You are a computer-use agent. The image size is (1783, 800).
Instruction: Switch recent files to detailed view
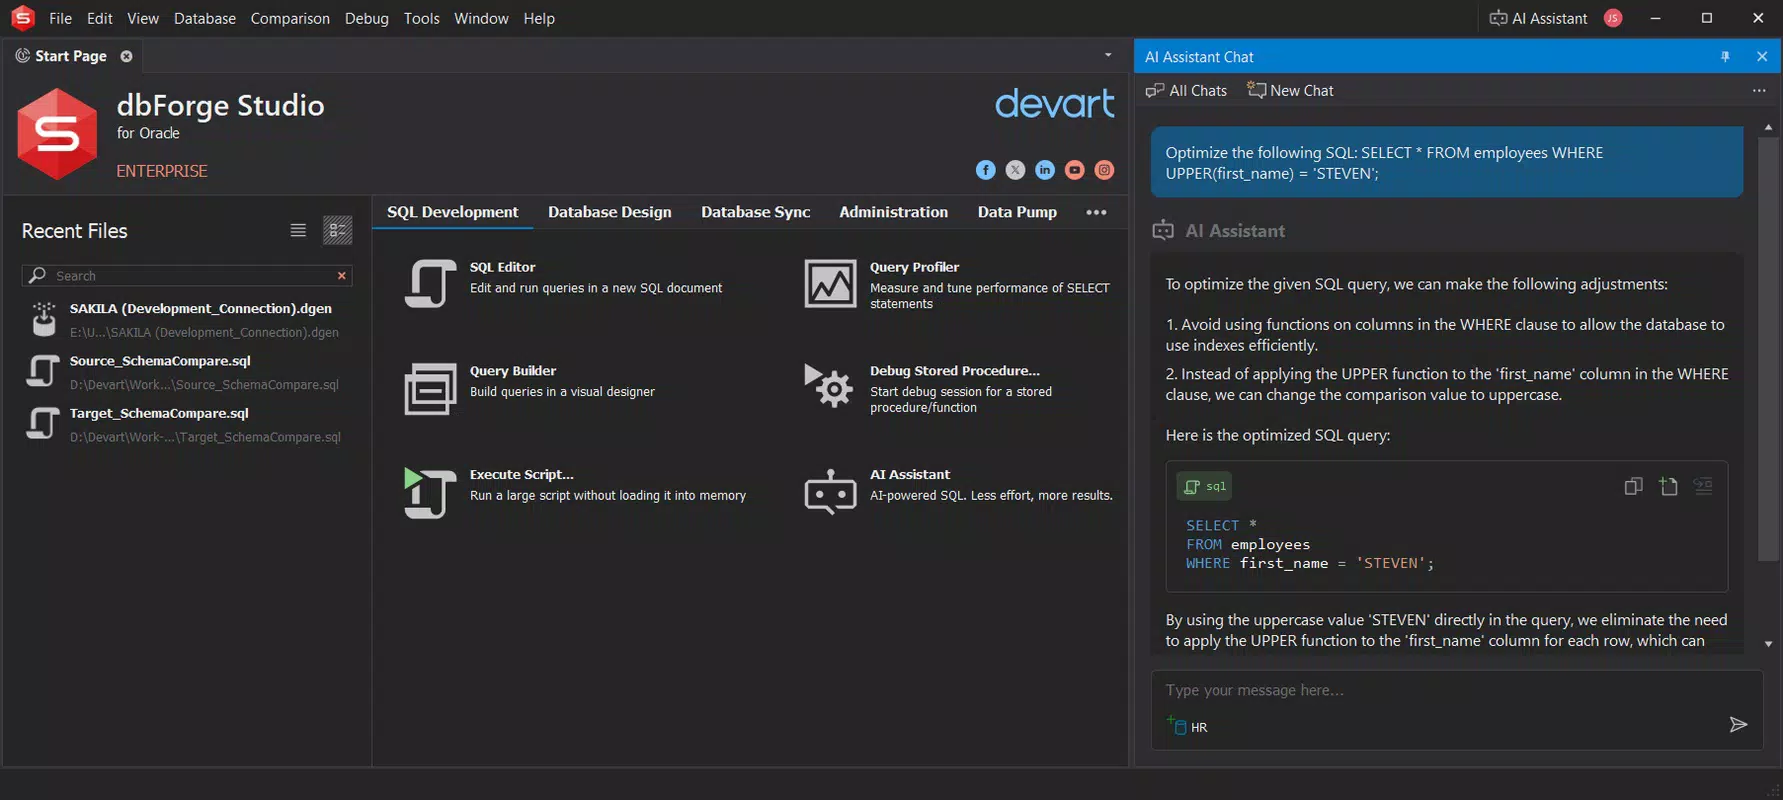tap(338, 230)
